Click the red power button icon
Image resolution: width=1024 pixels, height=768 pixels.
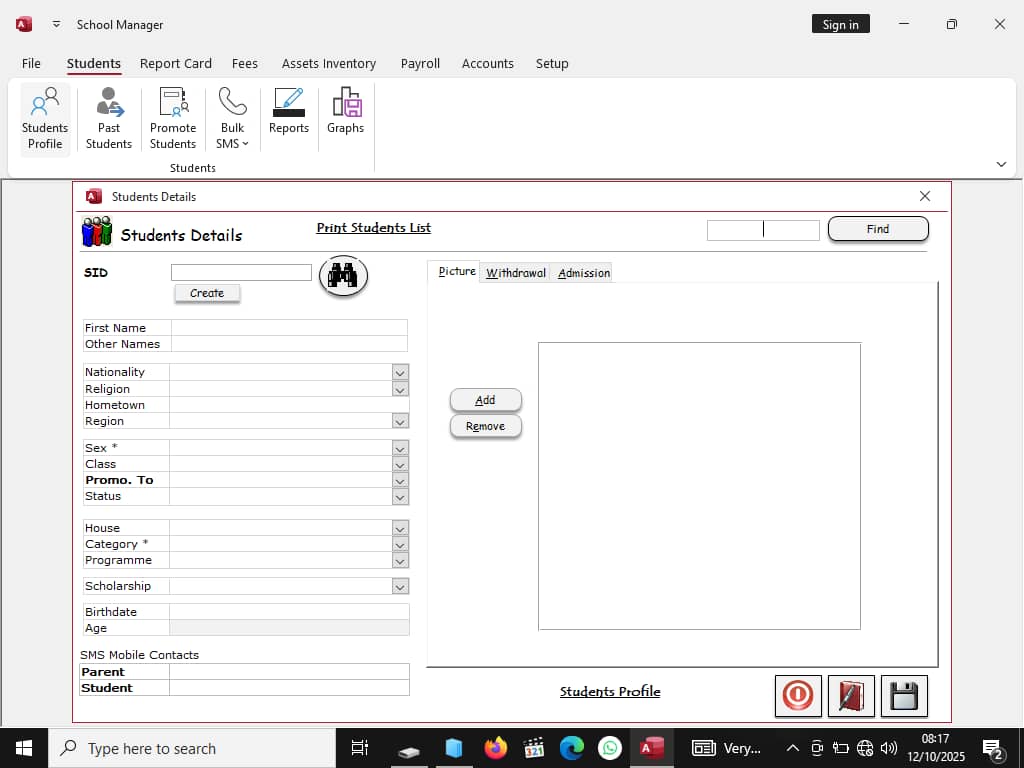coord(798,696)
